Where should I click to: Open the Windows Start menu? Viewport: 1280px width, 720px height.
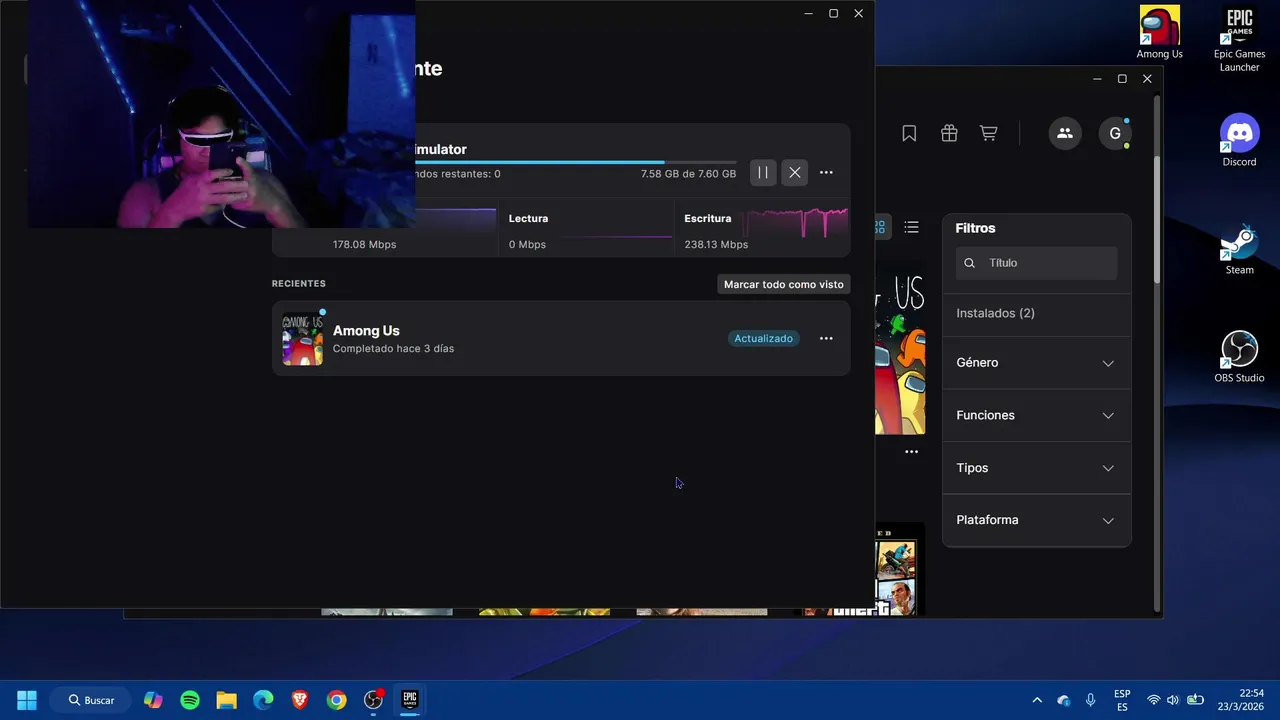(27, 700)
